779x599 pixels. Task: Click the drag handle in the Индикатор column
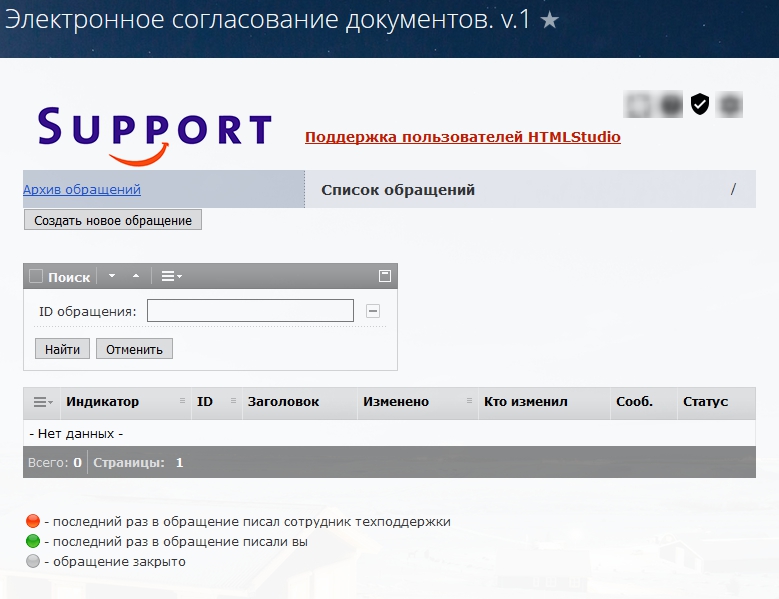[x=182, y=401]
